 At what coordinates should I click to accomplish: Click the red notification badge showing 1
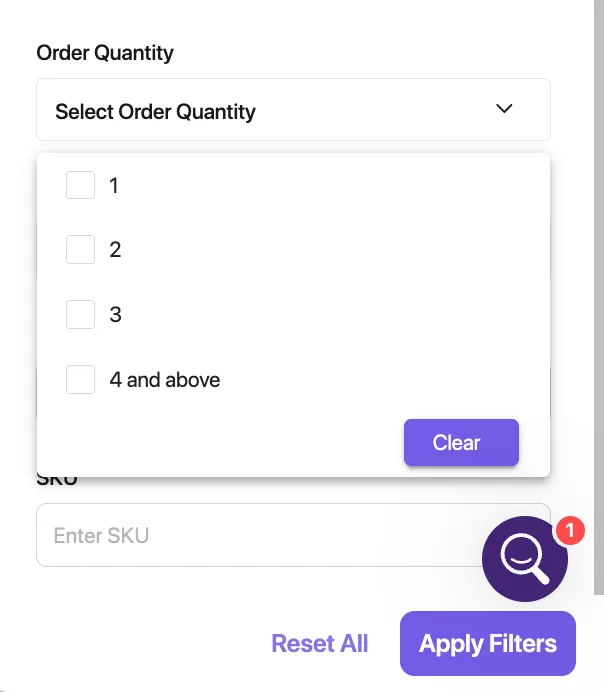click(568, 530)
